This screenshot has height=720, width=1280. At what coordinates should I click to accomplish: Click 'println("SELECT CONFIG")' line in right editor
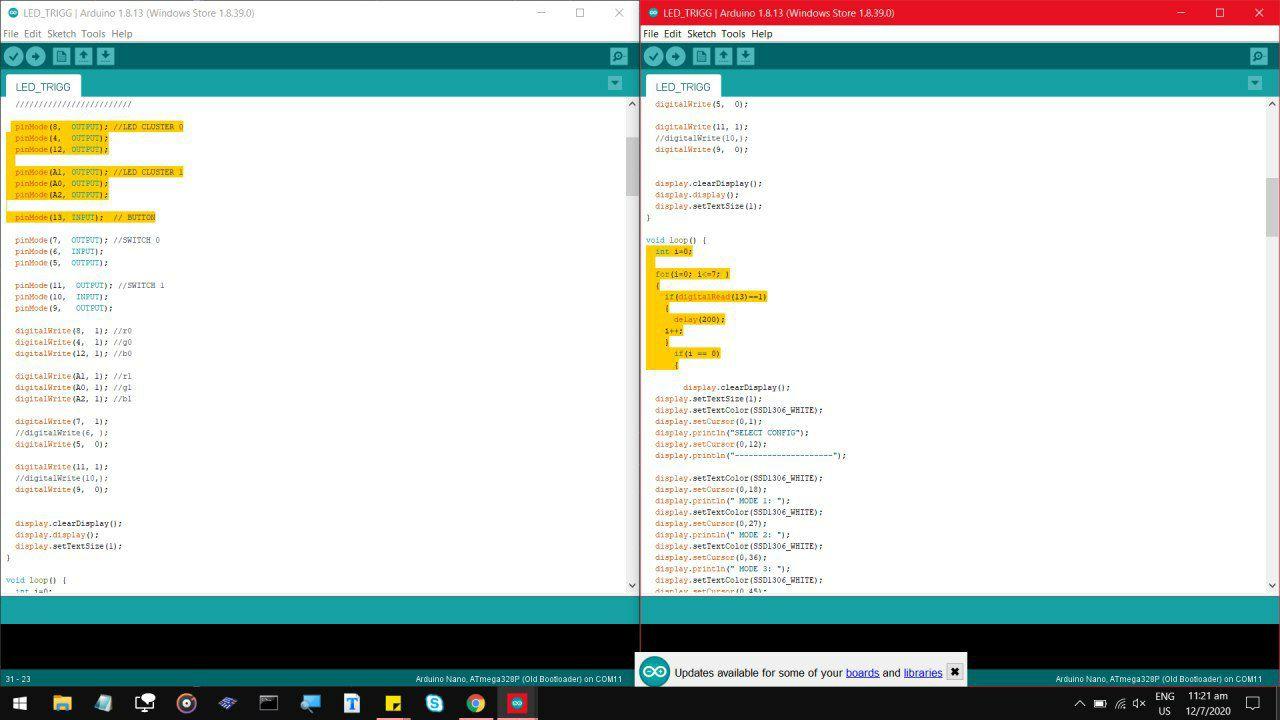[x=732, y=433]
